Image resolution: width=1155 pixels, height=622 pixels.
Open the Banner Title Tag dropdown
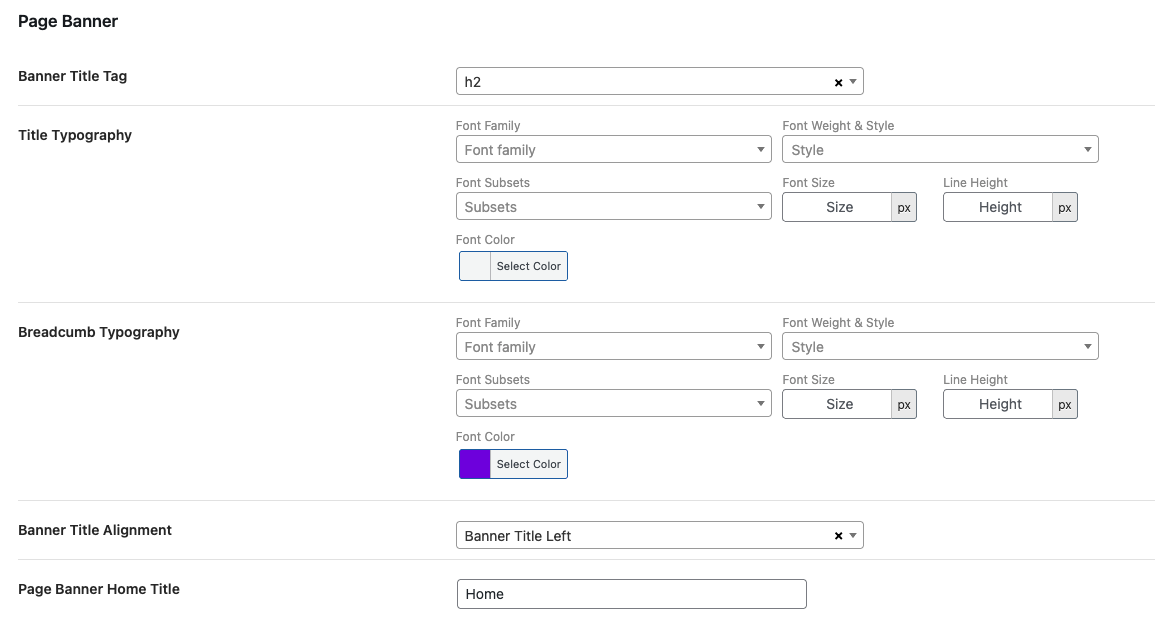(650, 82)
